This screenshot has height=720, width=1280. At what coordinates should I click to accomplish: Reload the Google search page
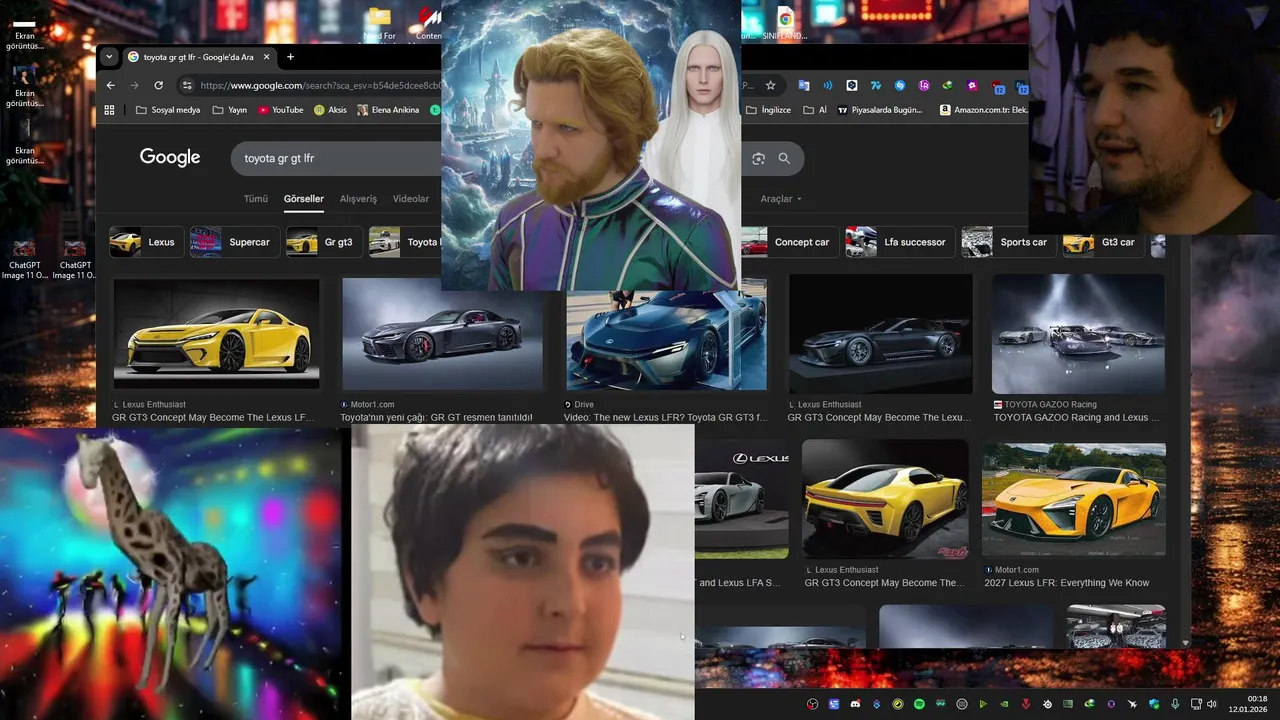point(159,86)
